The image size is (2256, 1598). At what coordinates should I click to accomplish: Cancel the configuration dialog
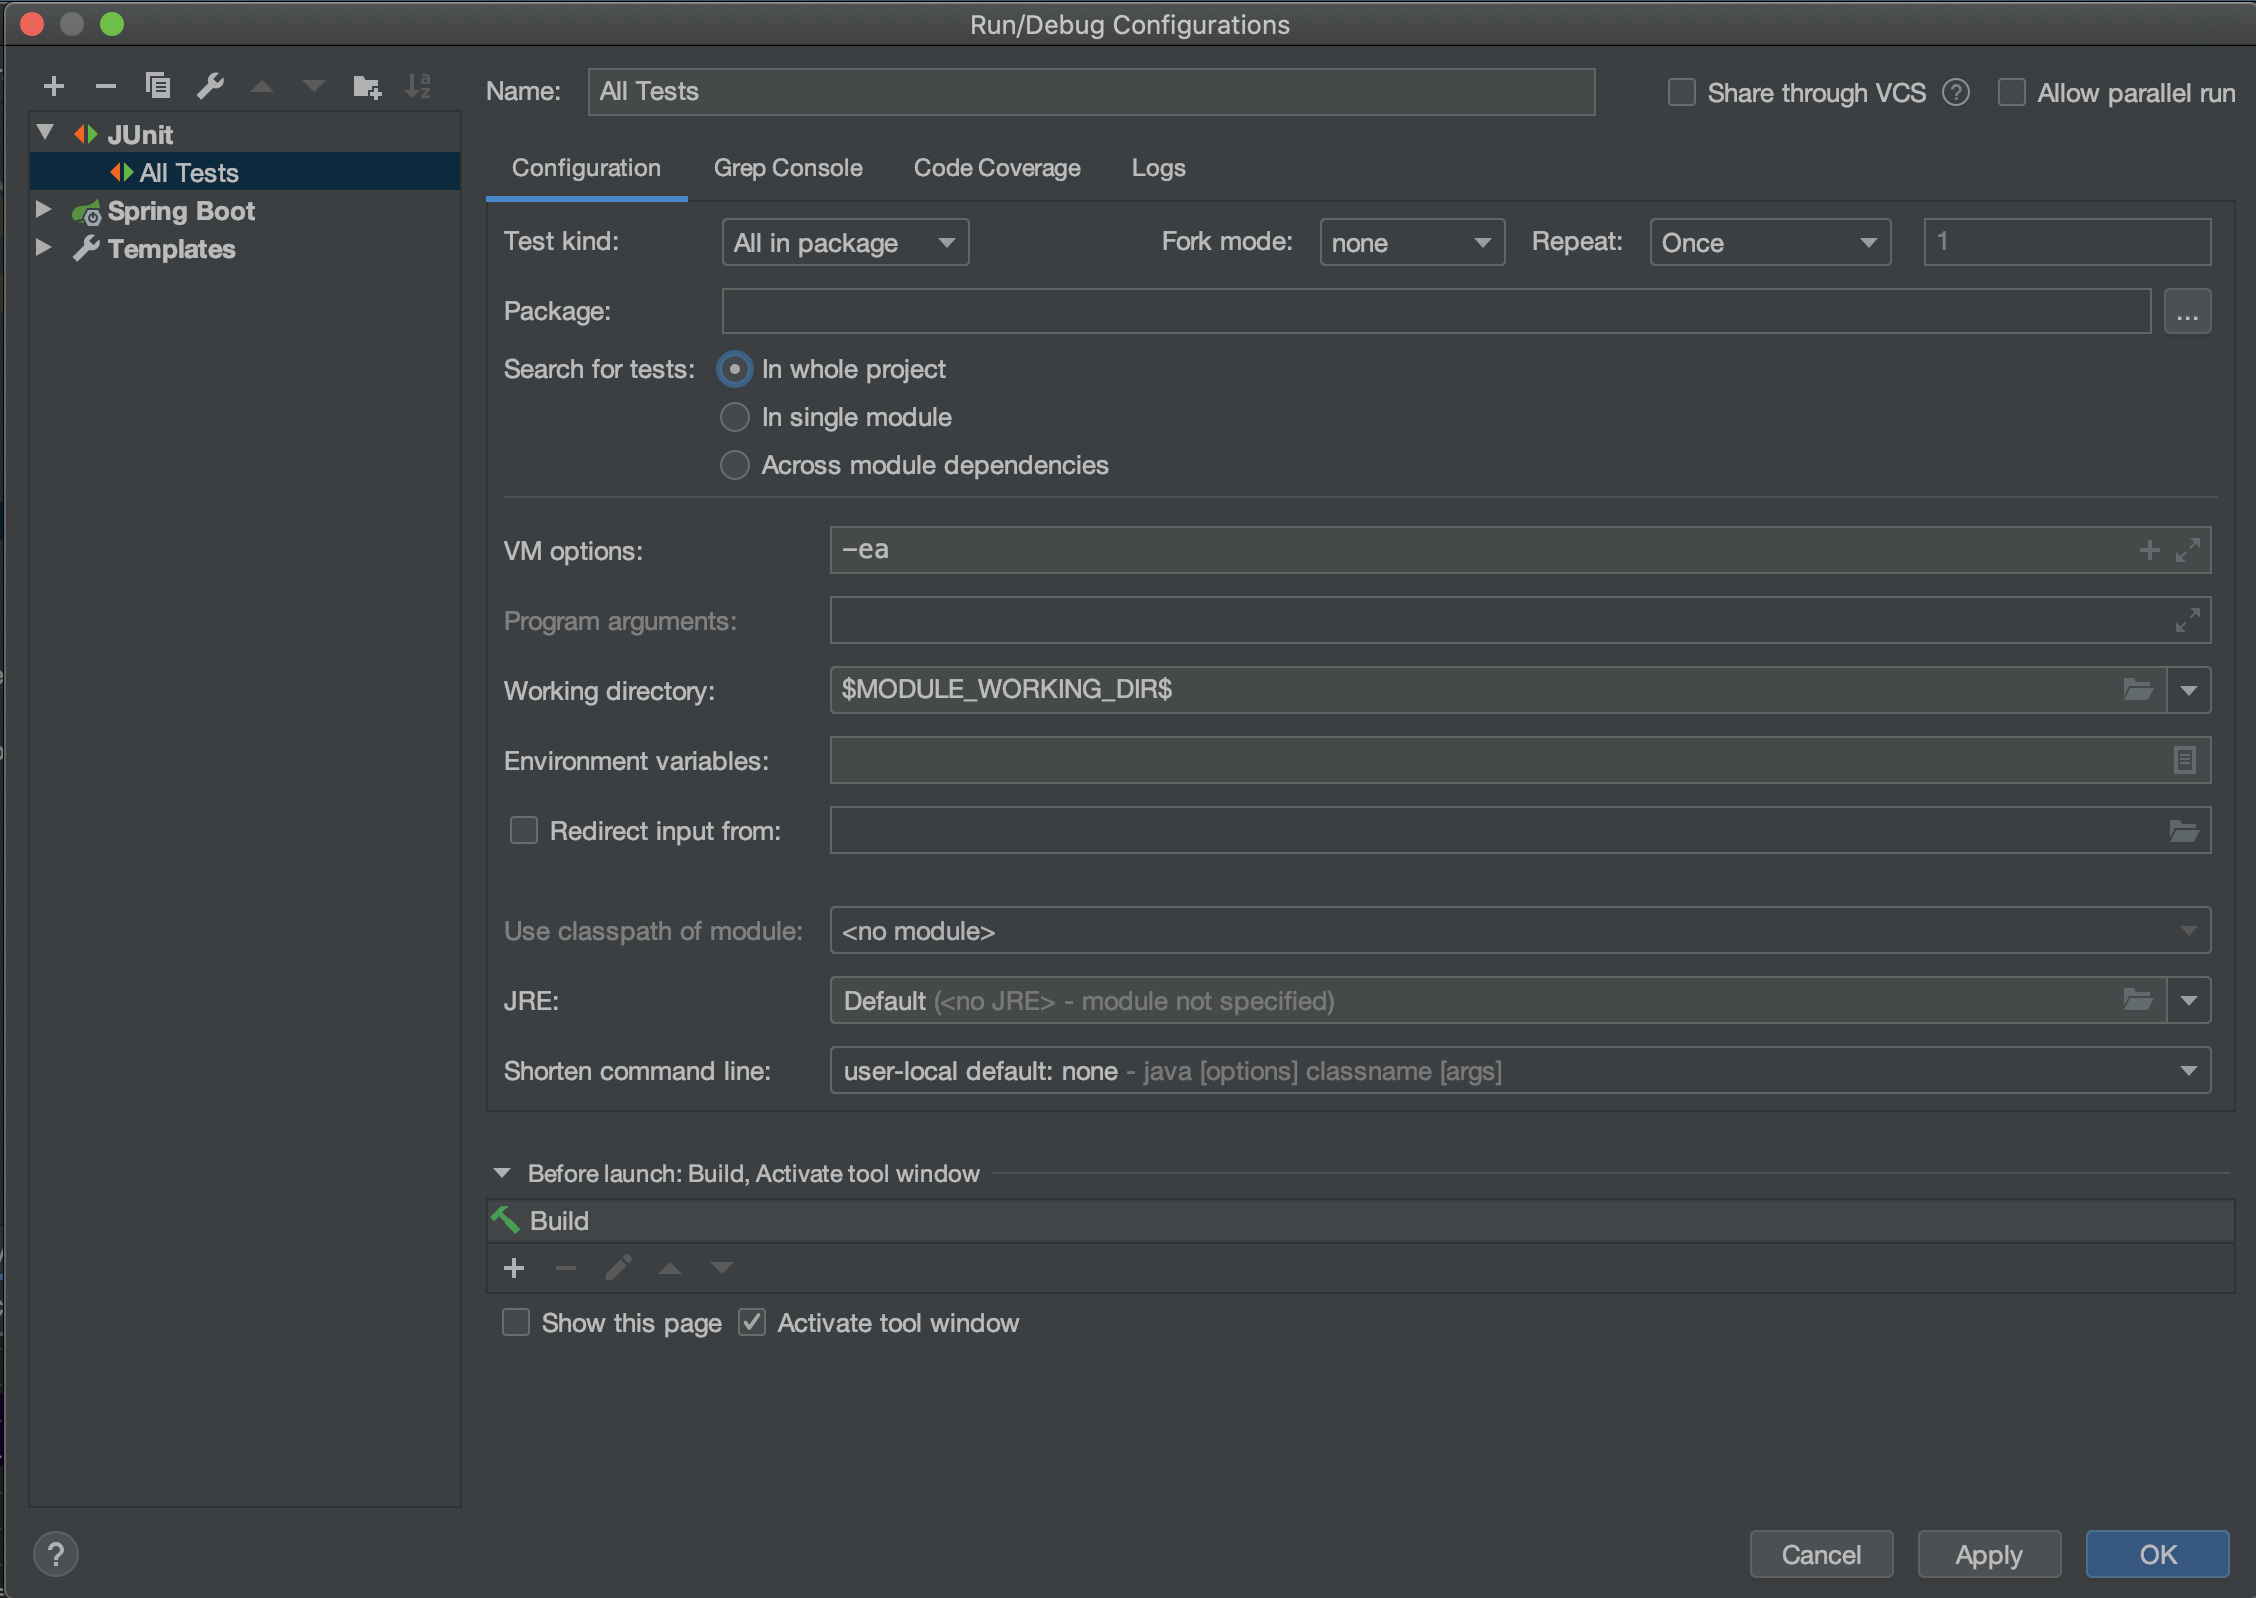[1820, 1554]
